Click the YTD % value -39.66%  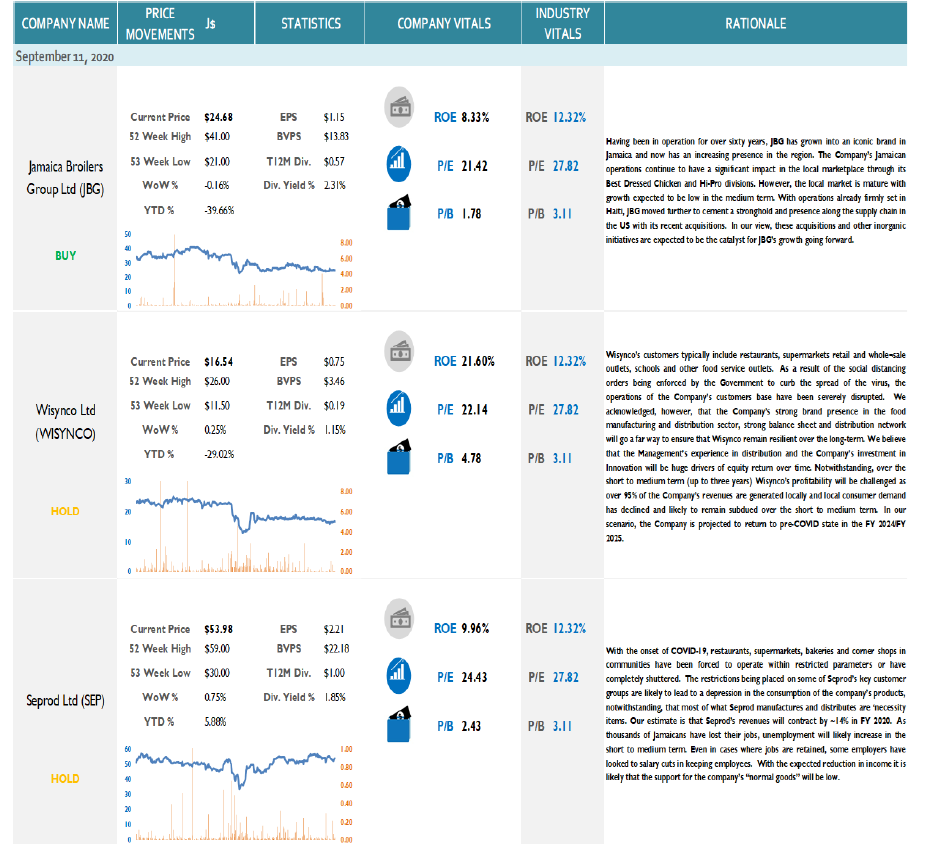click(x=220, y=210)
